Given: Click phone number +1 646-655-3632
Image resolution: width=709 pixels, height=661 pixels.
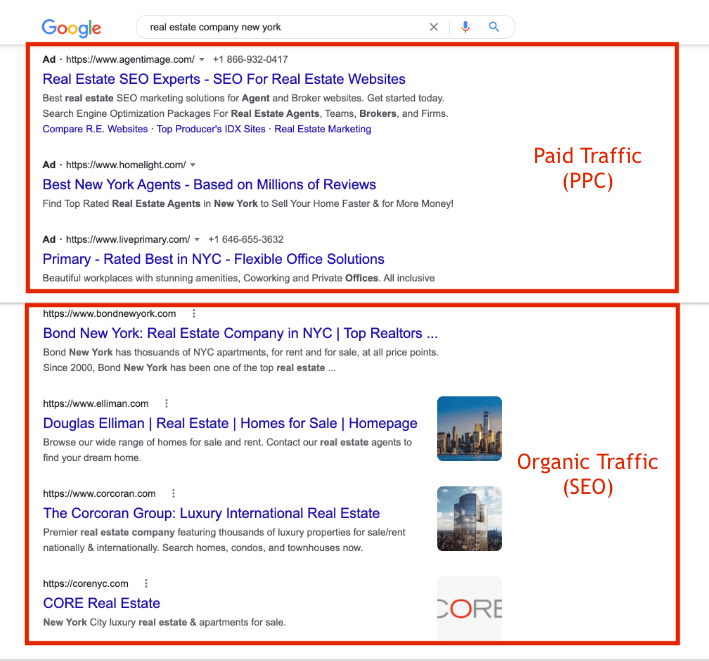Looking at the screenshot, I should (246, 240).
